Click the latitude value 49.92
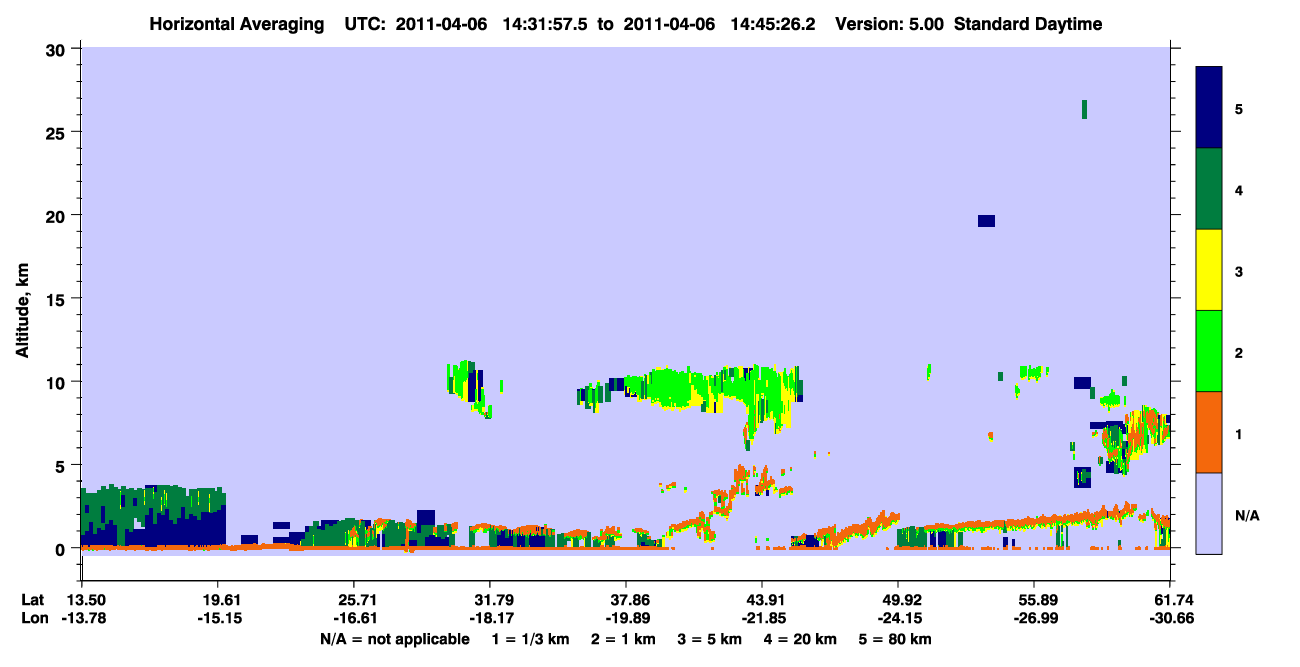The image size is (1300, 667). coord(898,600)
